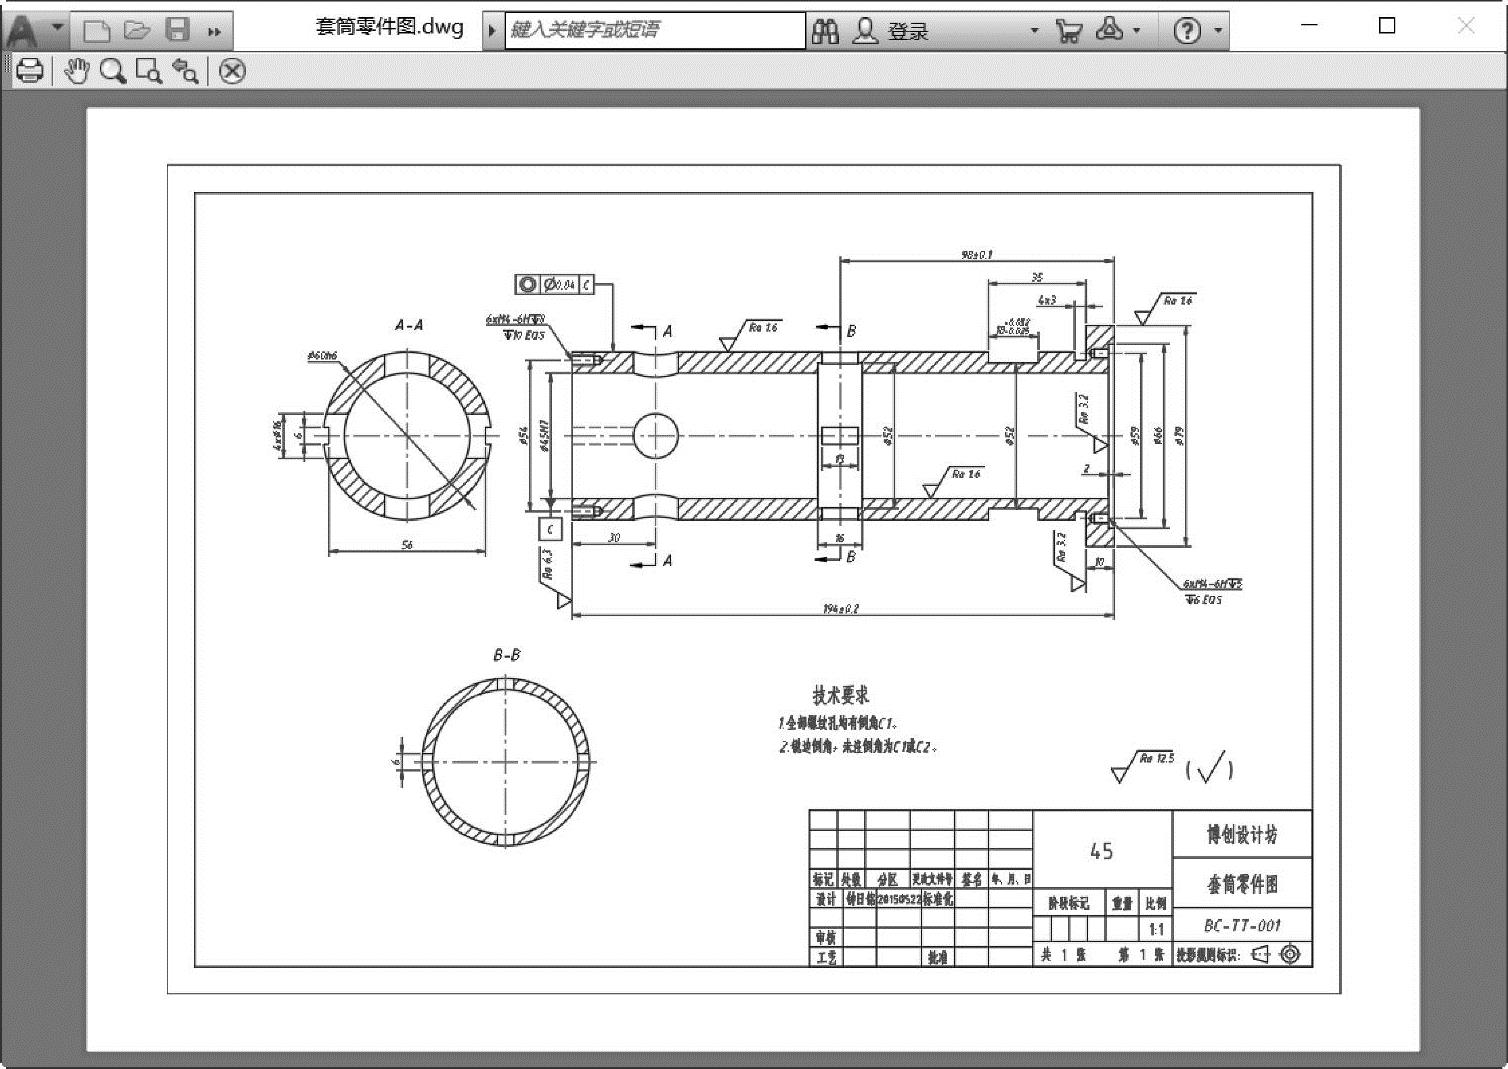Image resolution: width=1508 pixels, height=1069 pixels.
Task: Click the 登录 sign-in user button
Action: tap(891, 31)
